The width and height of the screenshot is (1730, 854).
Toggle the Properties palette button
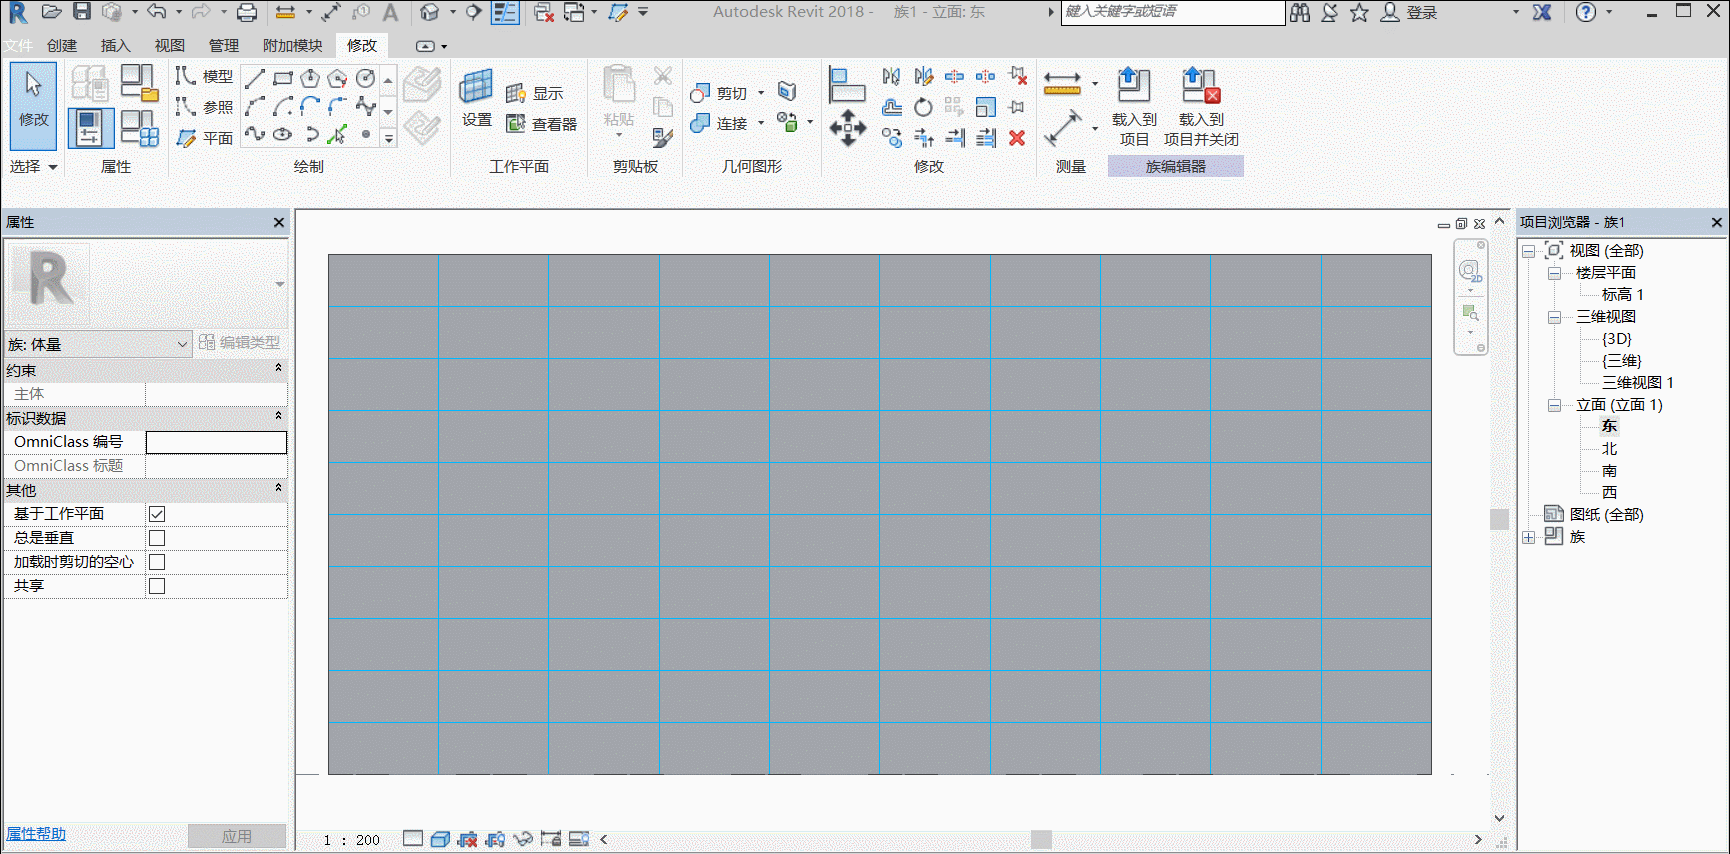tap(90, 128)
